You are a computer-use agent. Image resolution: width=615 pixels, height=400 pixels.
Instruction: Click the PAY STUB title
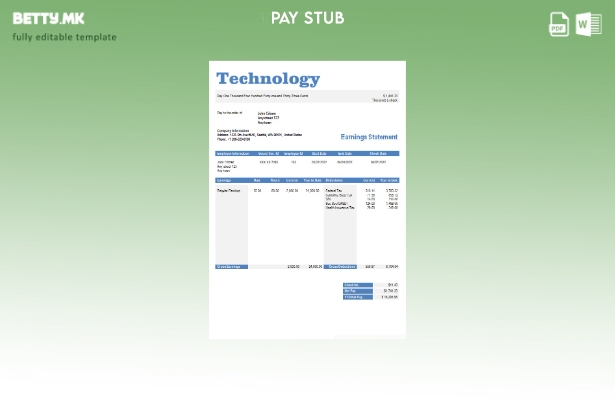[x=307, y=18]
